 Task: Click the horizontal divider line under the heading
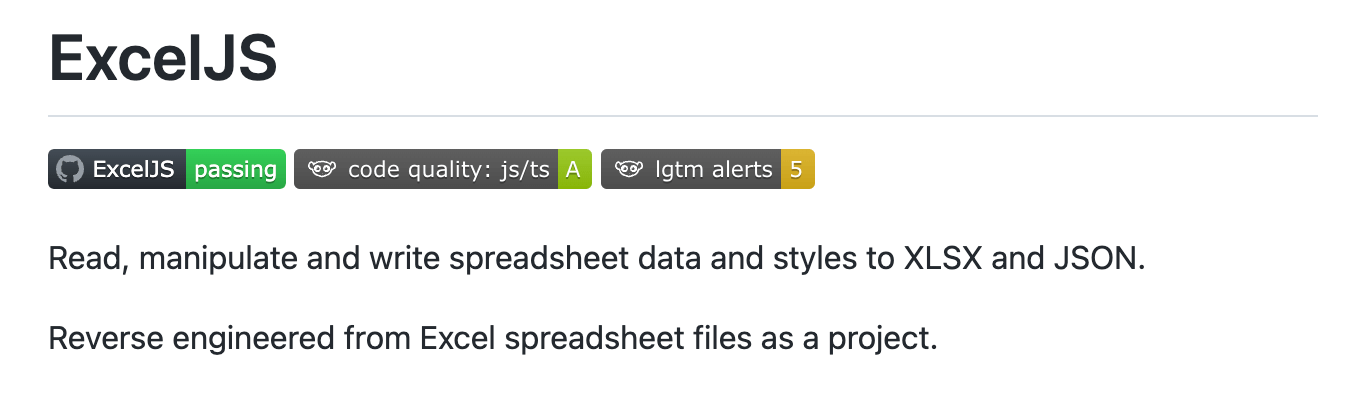tap(682, 116)
